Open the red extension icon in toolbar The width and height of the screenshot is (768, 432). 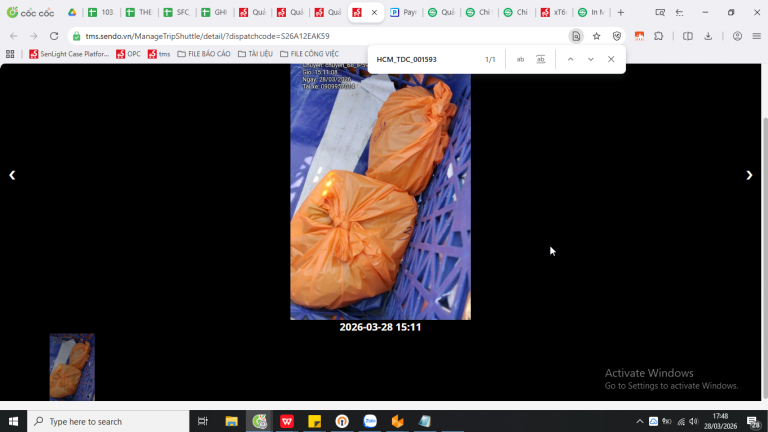pos(639,36)
